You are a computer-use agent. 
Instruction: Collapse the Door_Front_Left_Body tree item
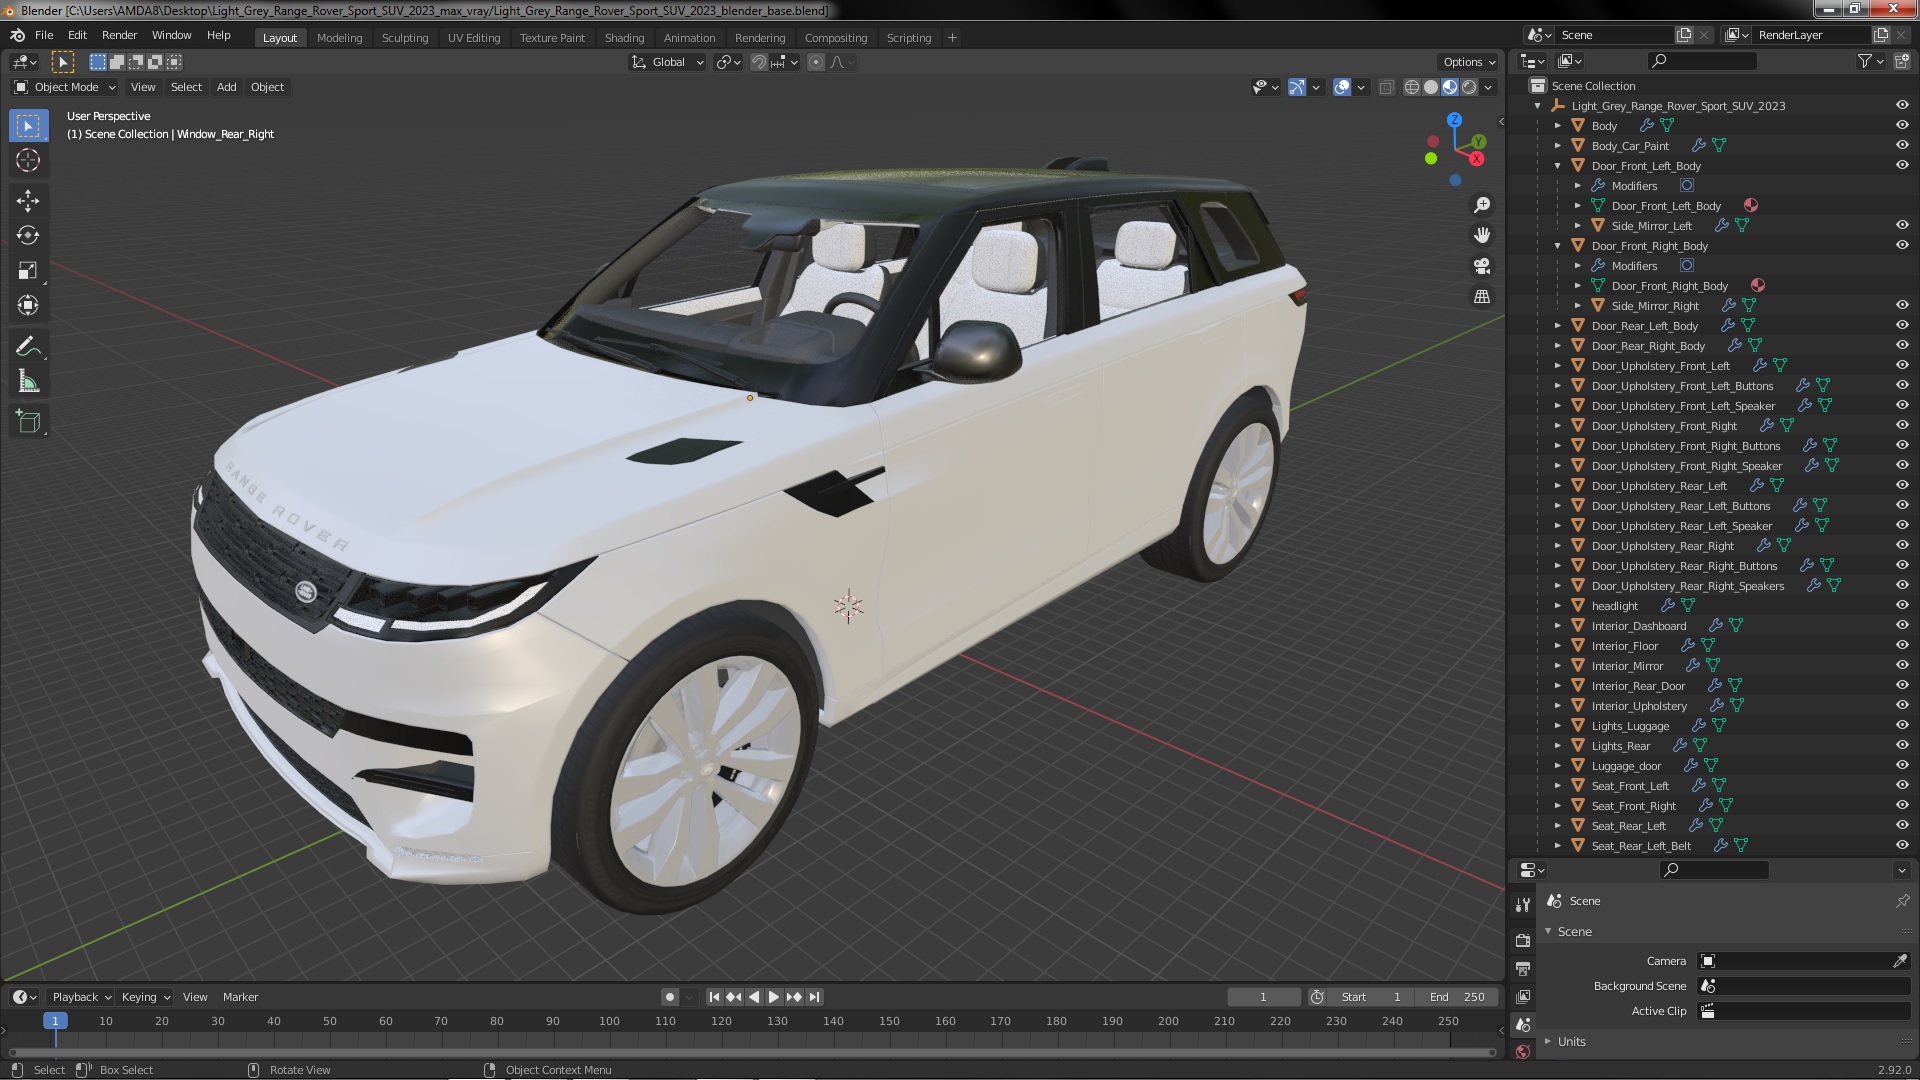(1558, 165)
